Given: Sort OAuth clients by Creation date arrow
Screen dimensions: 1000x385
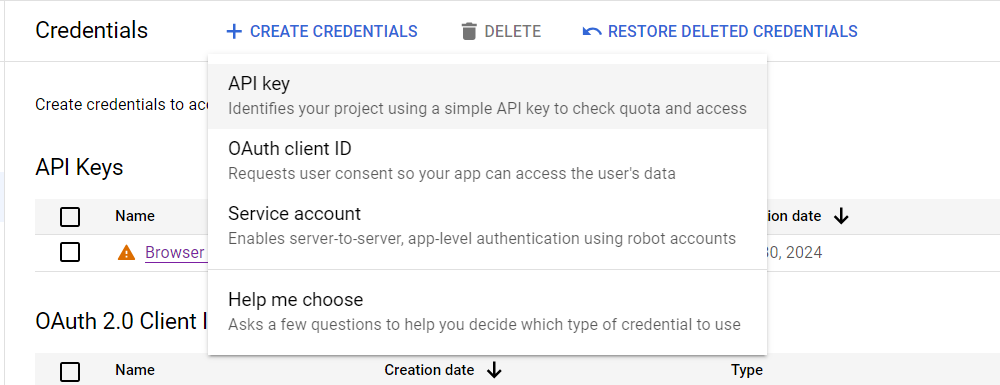Looking at the screenshot, I should (x=494, y=370).
